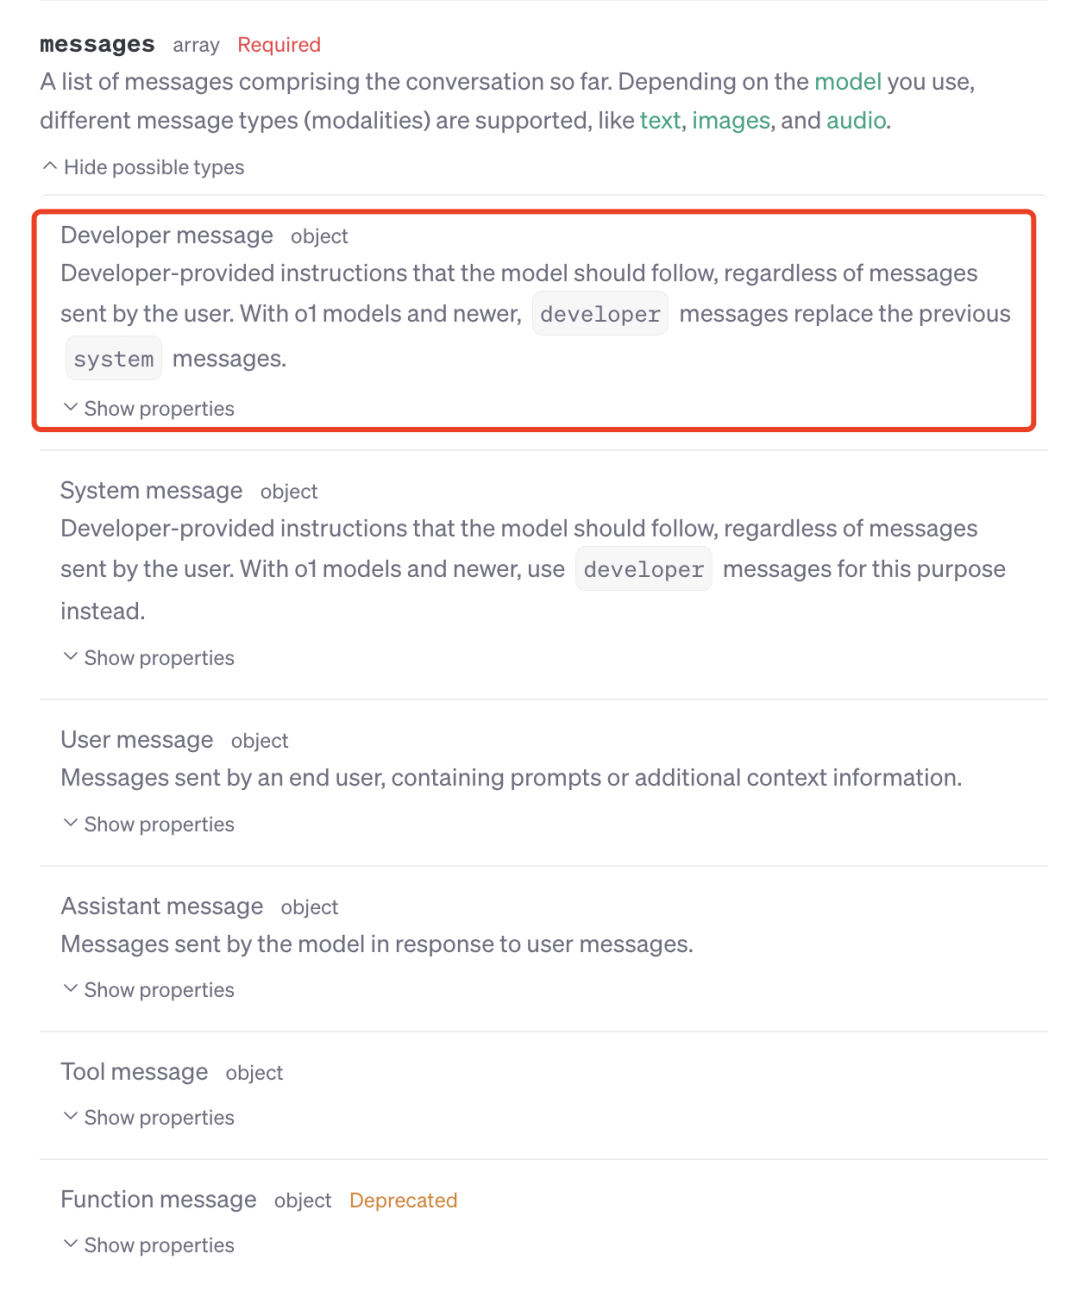This screenshot has height=1304, width=1080.
Task: Expand Developer message Show properties
Action: [x=148, y=409]
